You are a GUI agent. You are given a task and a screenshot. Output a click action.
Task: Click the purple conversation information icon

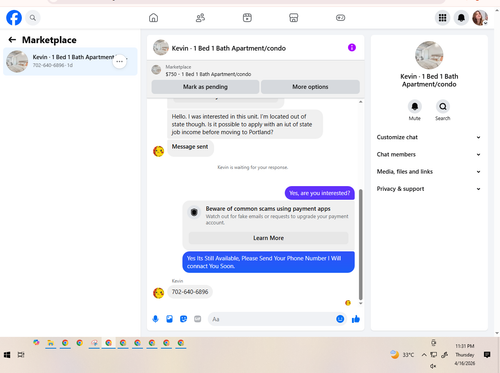pyautogui.click(x=352, y=48)
